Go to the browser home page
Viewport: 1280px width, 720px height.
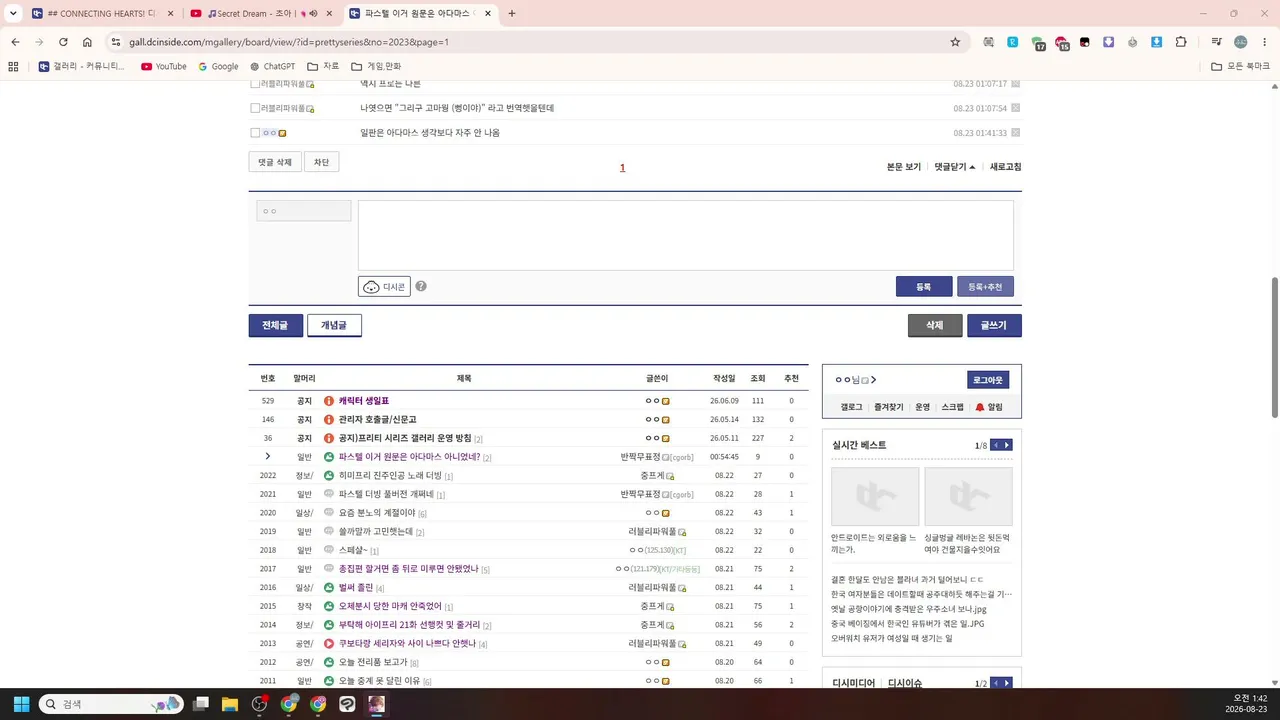(87, 42)
